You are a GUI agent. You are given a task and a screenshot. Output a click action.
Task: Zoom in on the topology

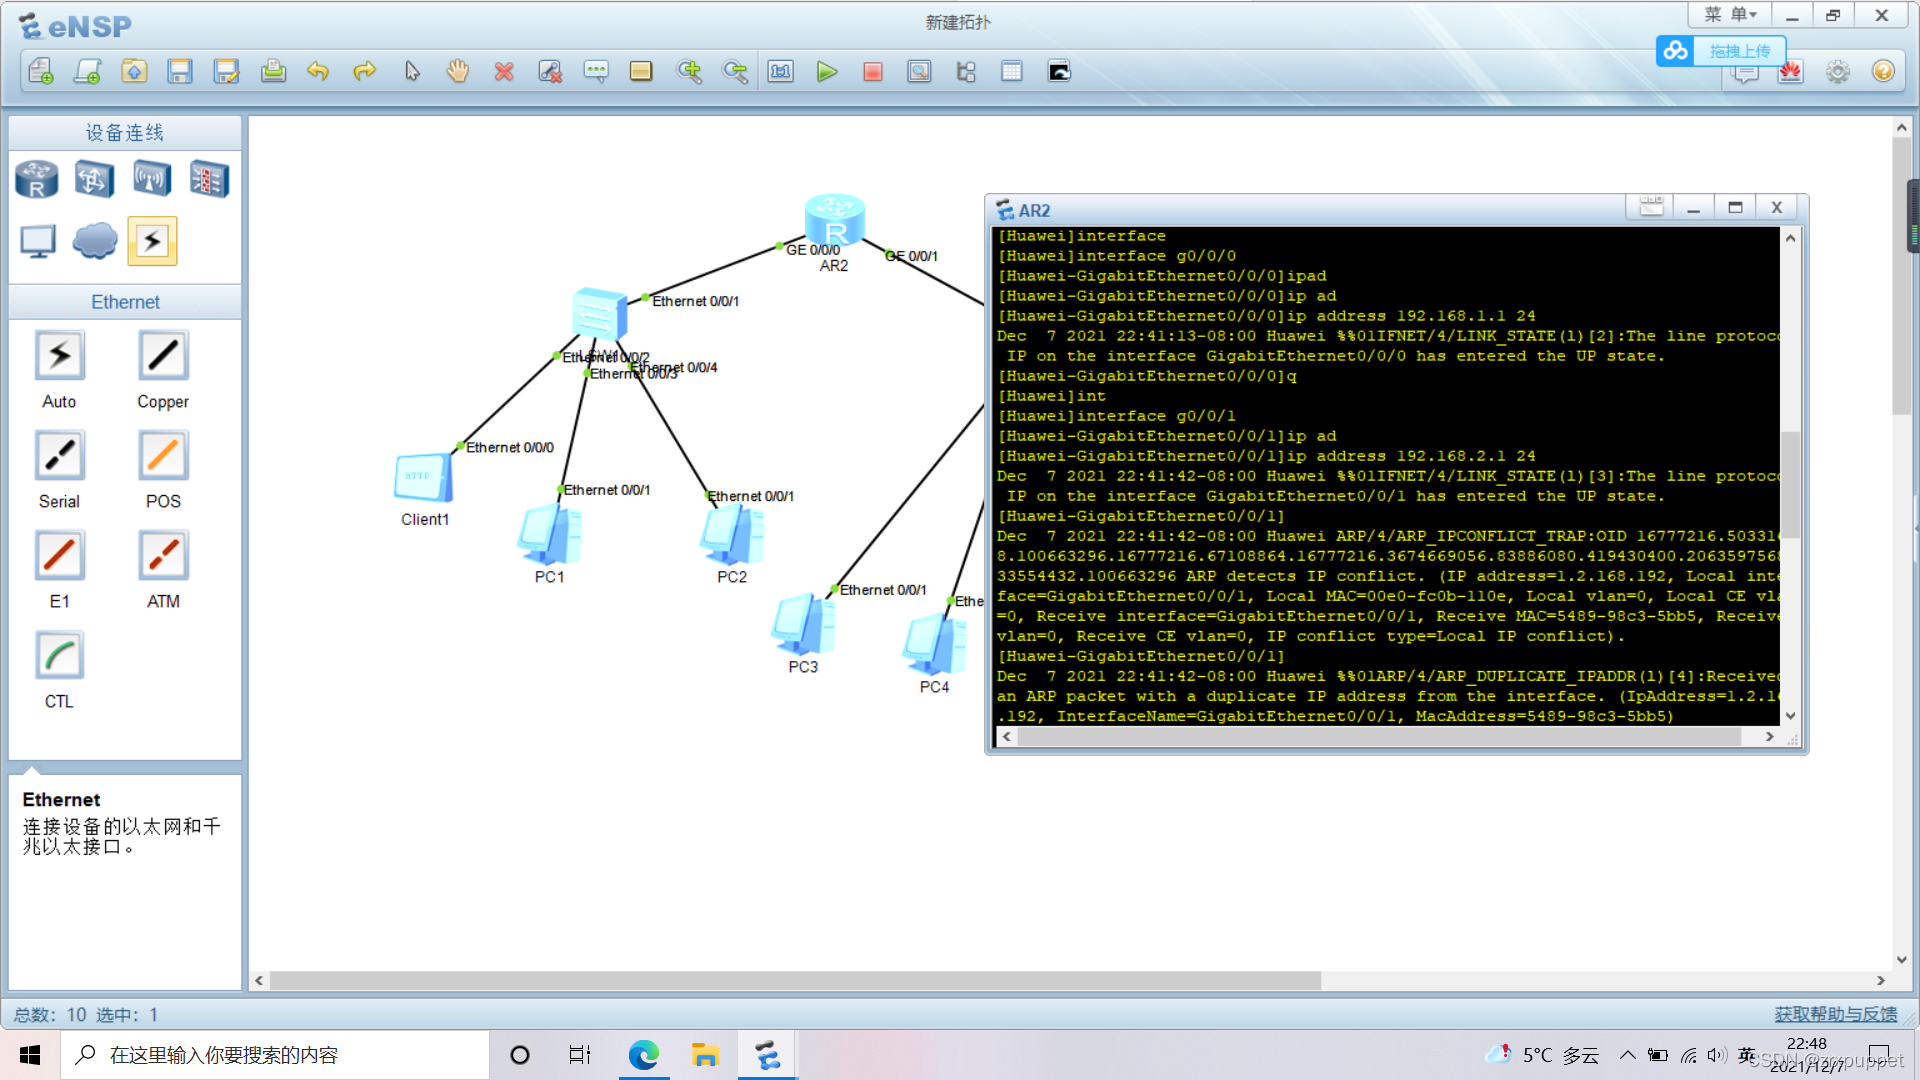(689, 71)
